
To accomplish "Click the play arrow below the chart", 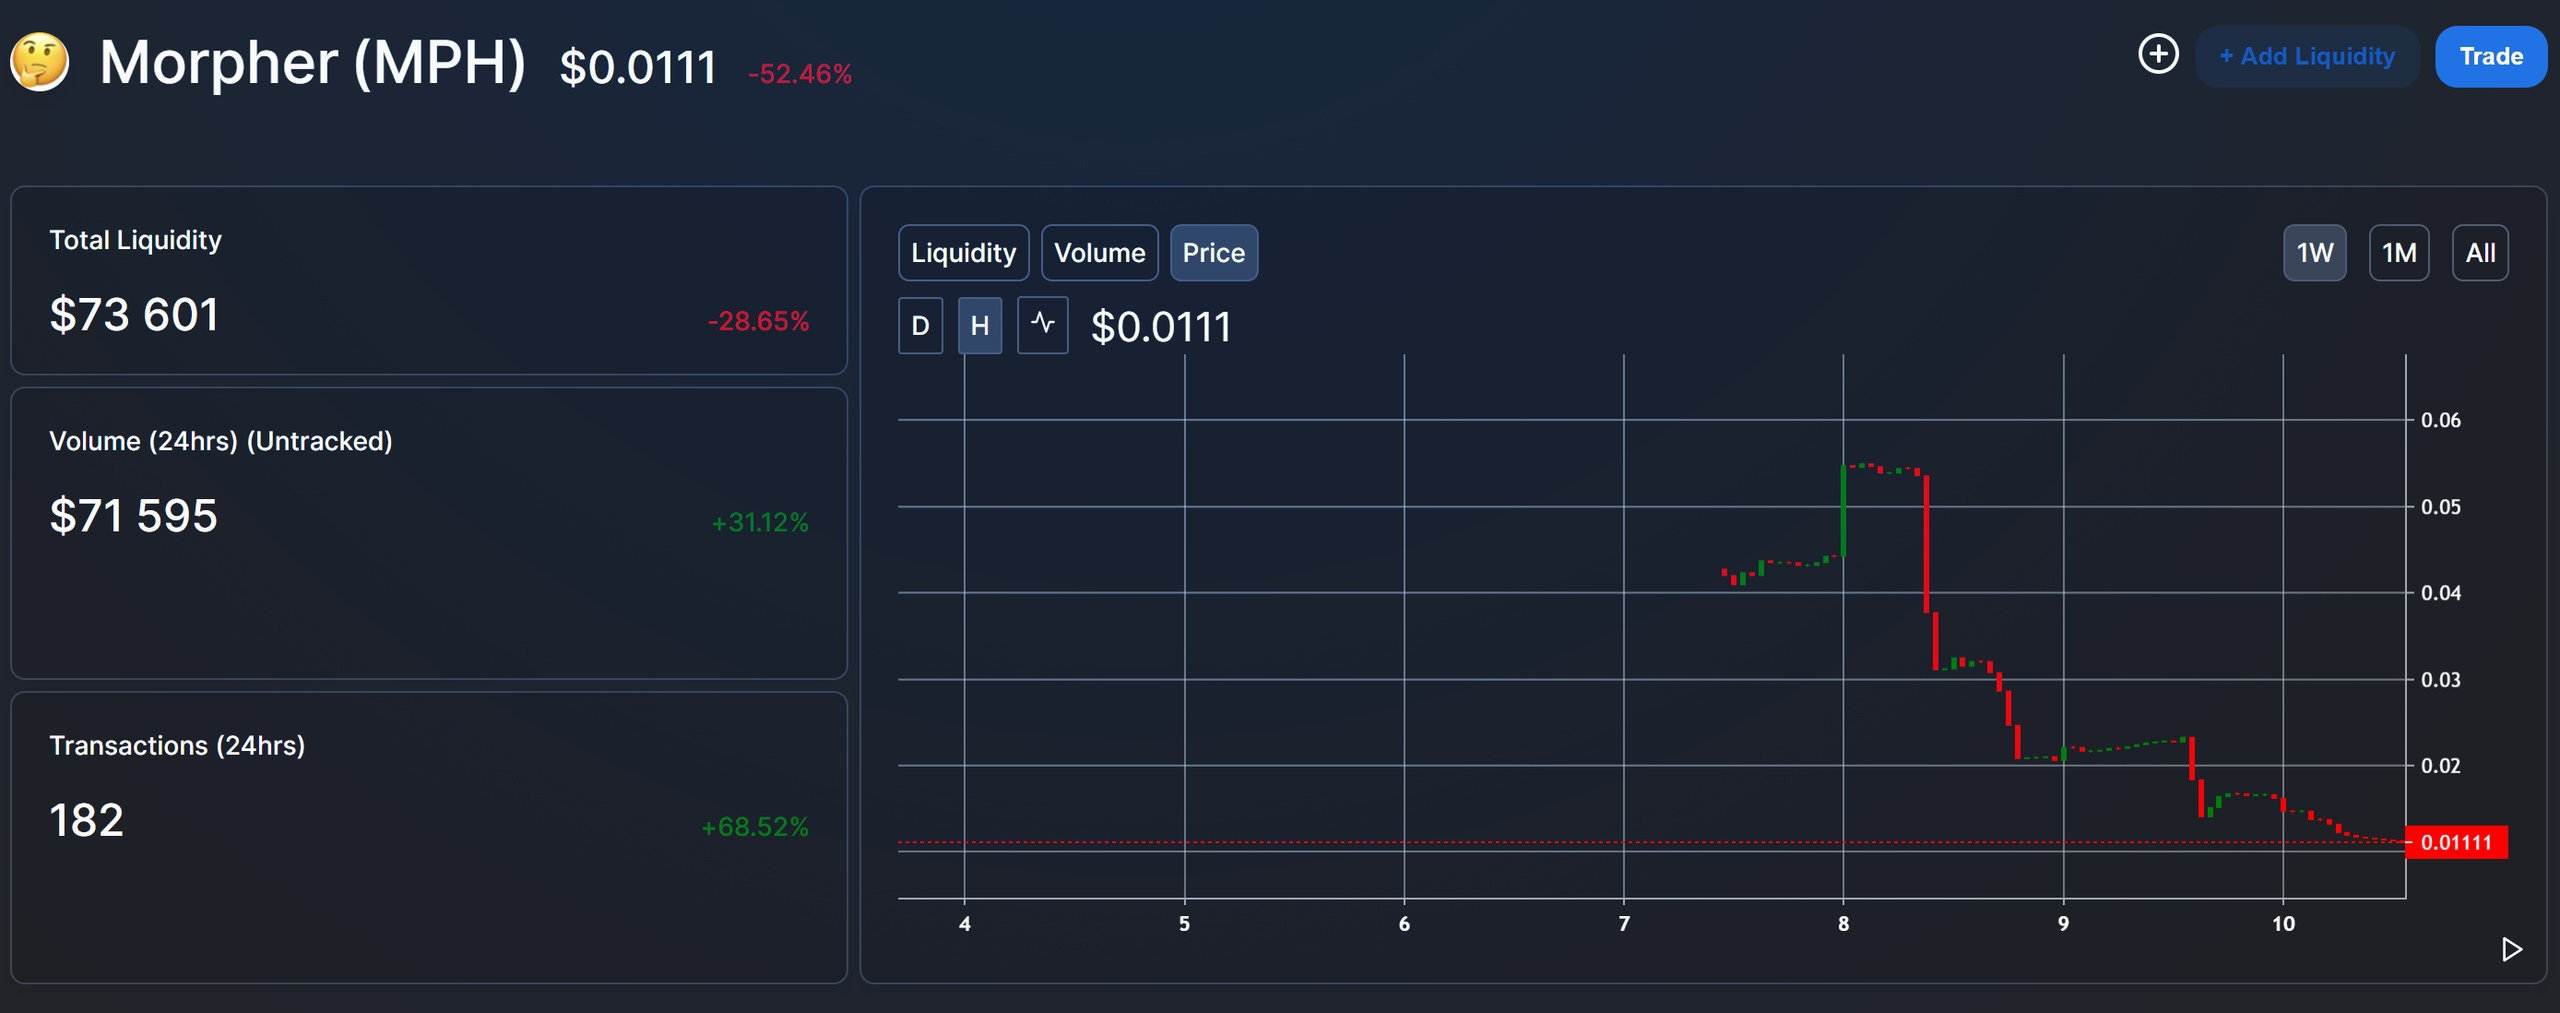I will [x=2511, y=948].
